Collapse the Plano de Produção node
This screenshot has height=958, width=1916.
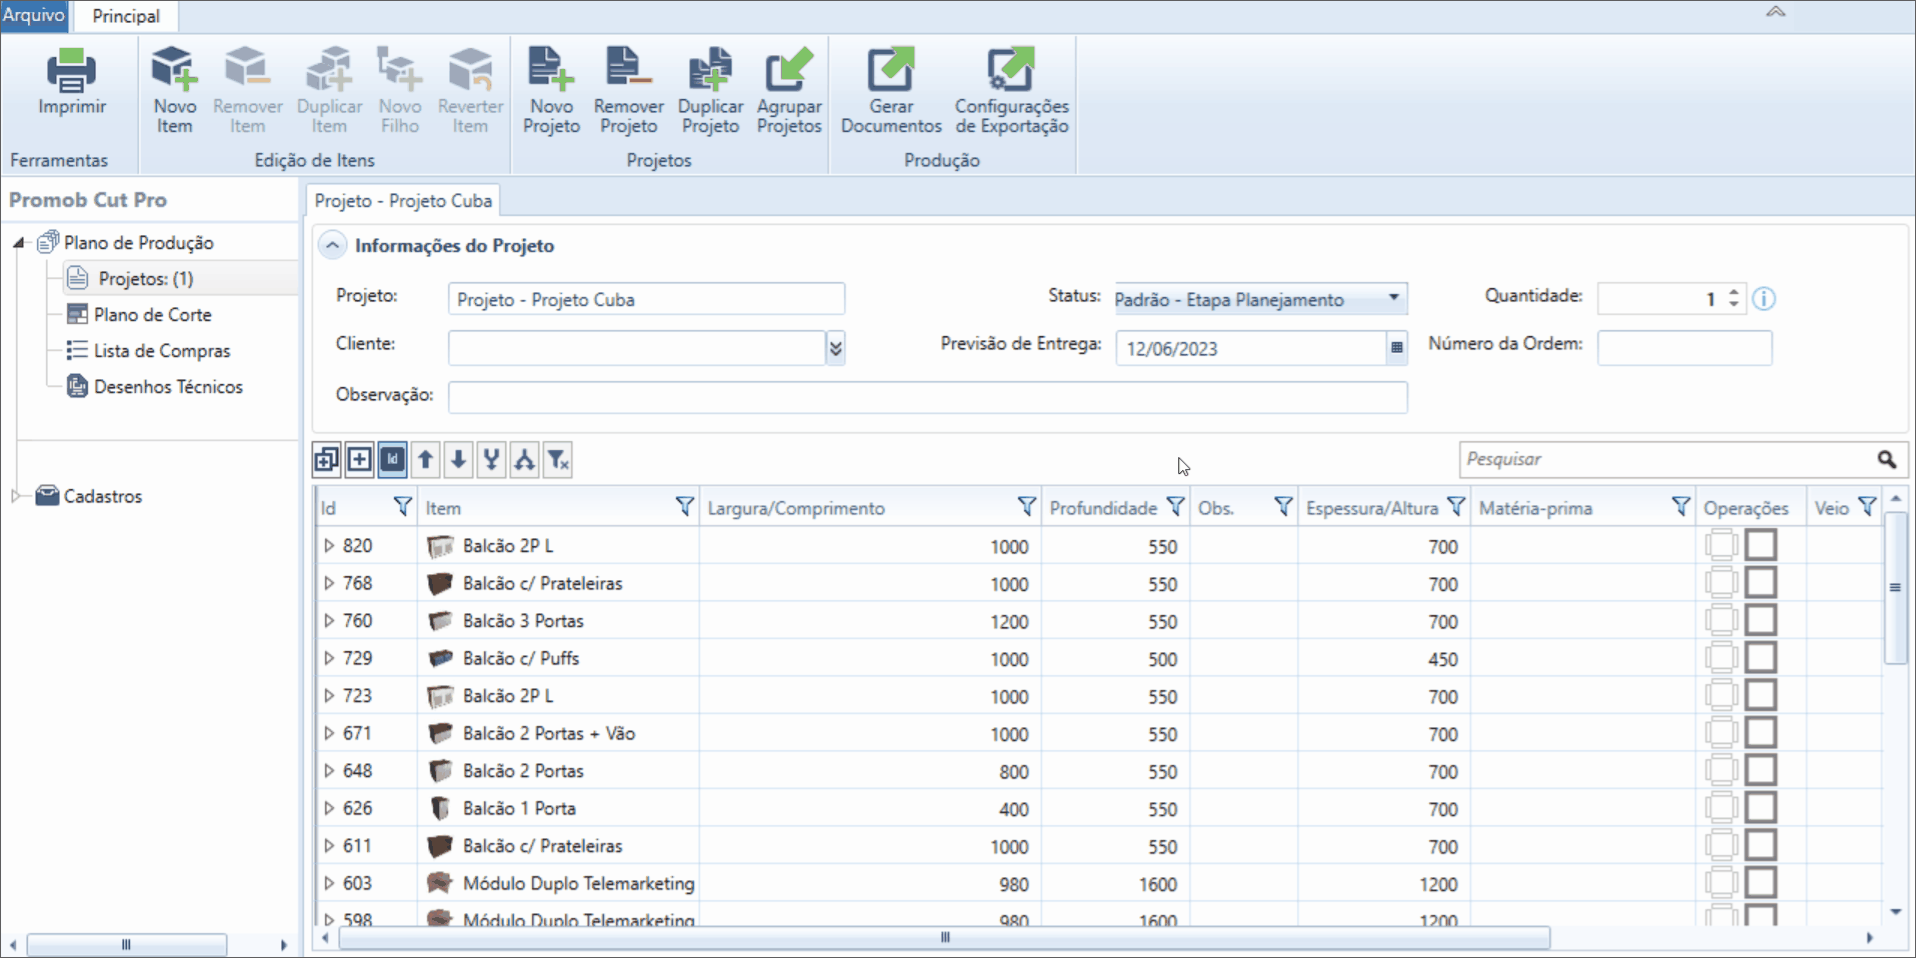pyautogui.click(x=18, y=242)
